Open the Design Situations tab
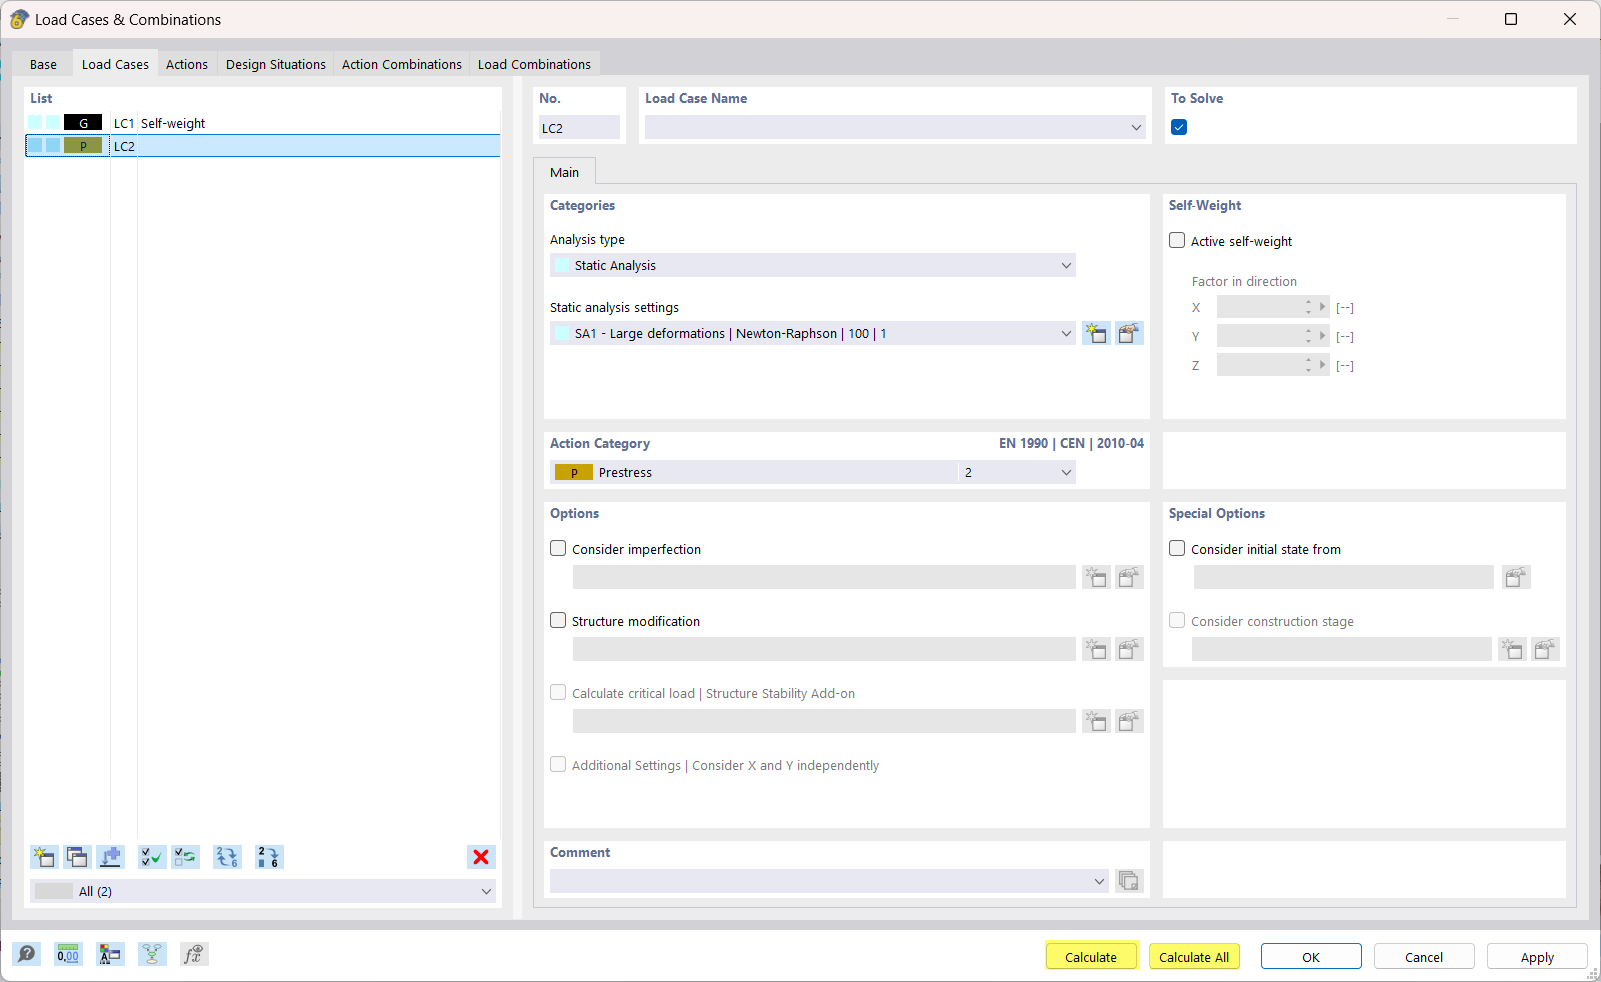 (275, 63)
